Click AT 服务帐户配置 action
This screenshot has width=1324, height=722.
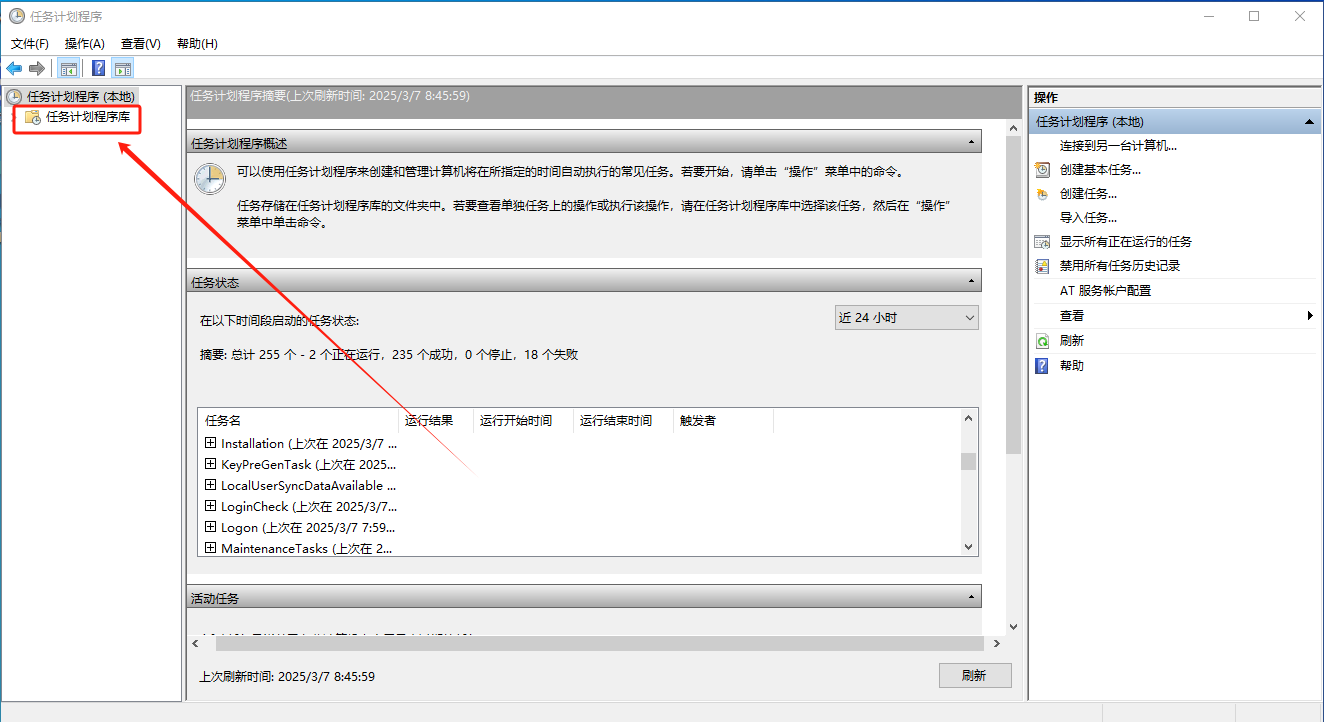pos(1105,291)
